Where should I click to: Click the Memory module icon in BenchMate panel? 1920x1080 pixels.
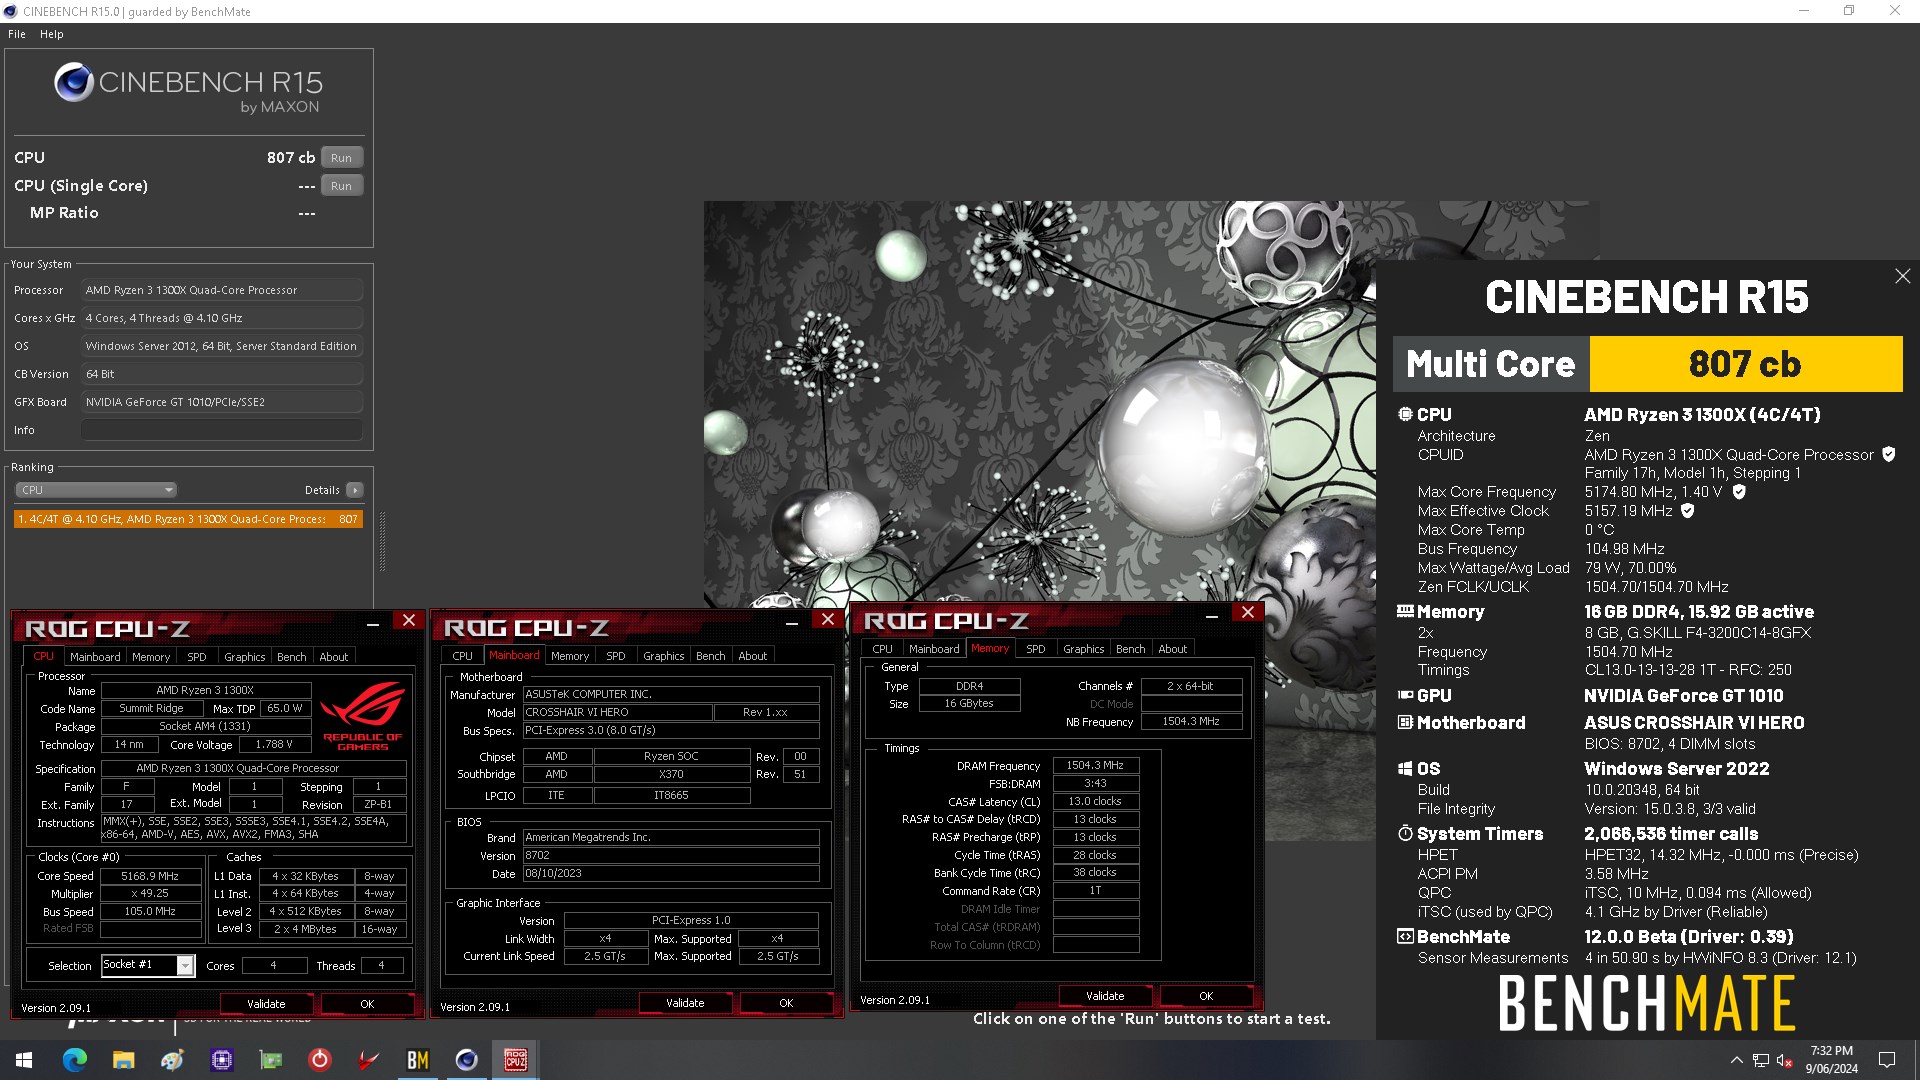click(1405, 611)
